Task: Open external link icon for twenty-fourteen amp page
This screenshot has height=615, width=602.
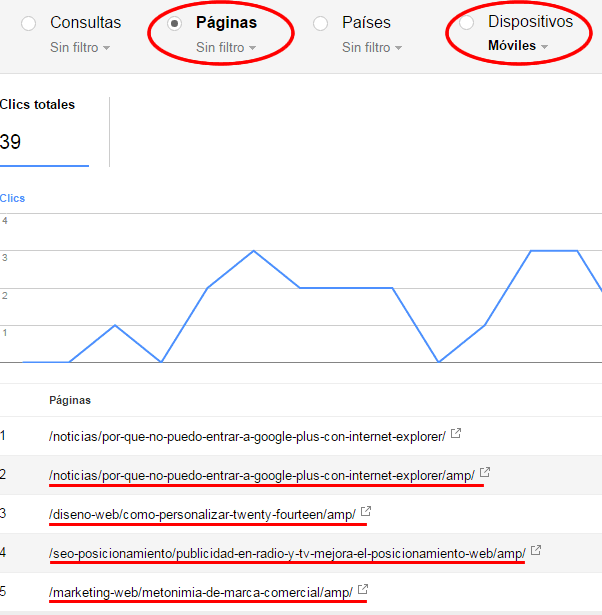Action: (366, 511)
